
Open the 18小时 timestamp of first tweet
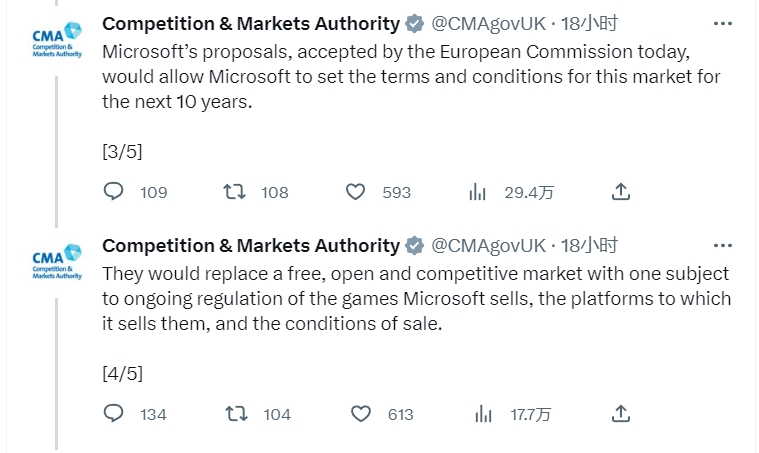[x=589, y=23]
